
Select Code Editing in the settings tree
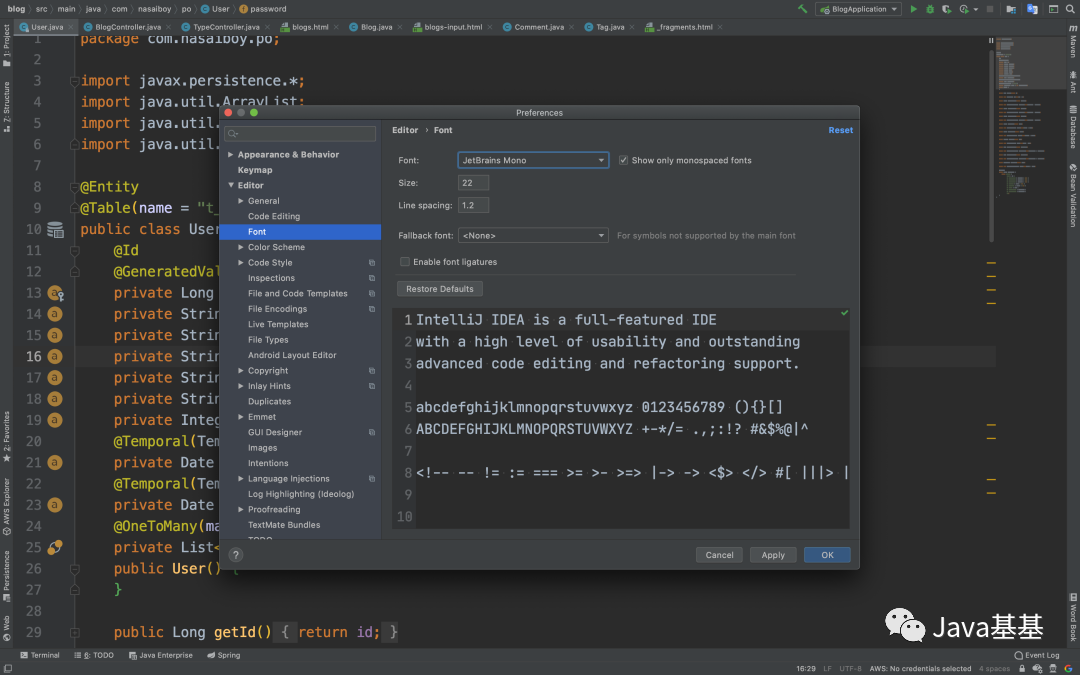click(274, 216)
